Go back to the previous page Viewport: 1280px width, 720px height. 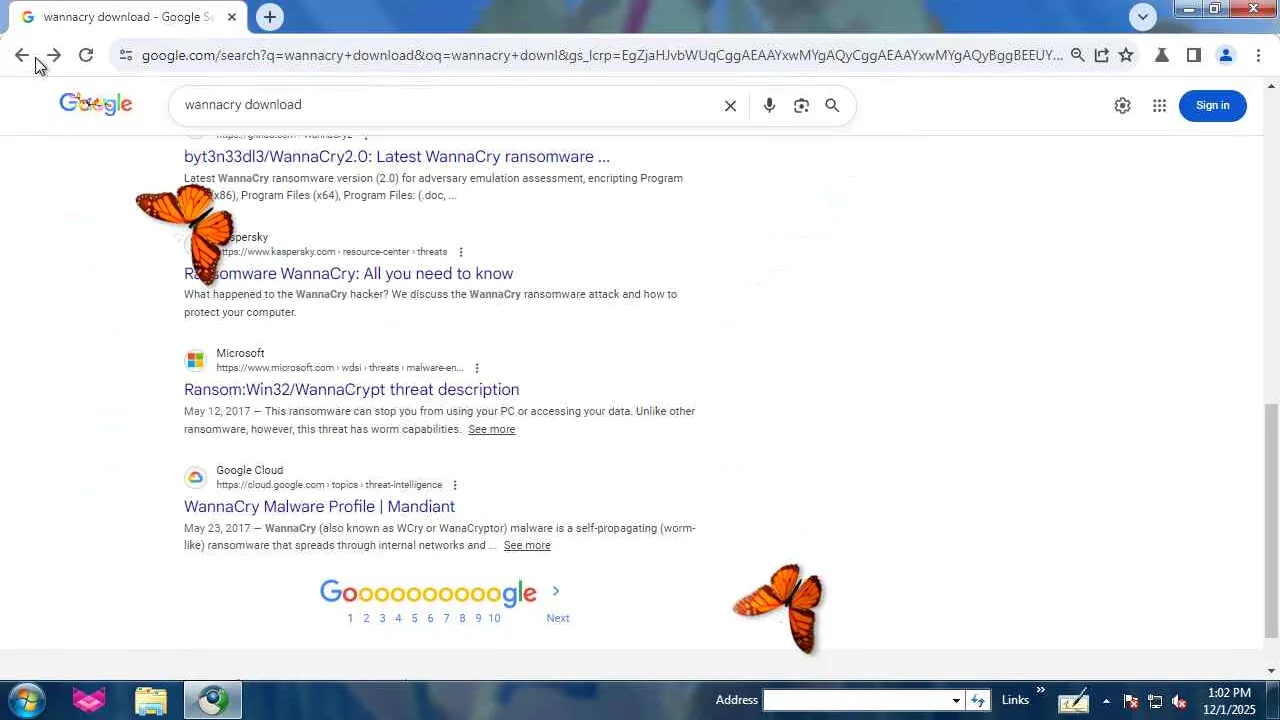(x=22, y=56)
